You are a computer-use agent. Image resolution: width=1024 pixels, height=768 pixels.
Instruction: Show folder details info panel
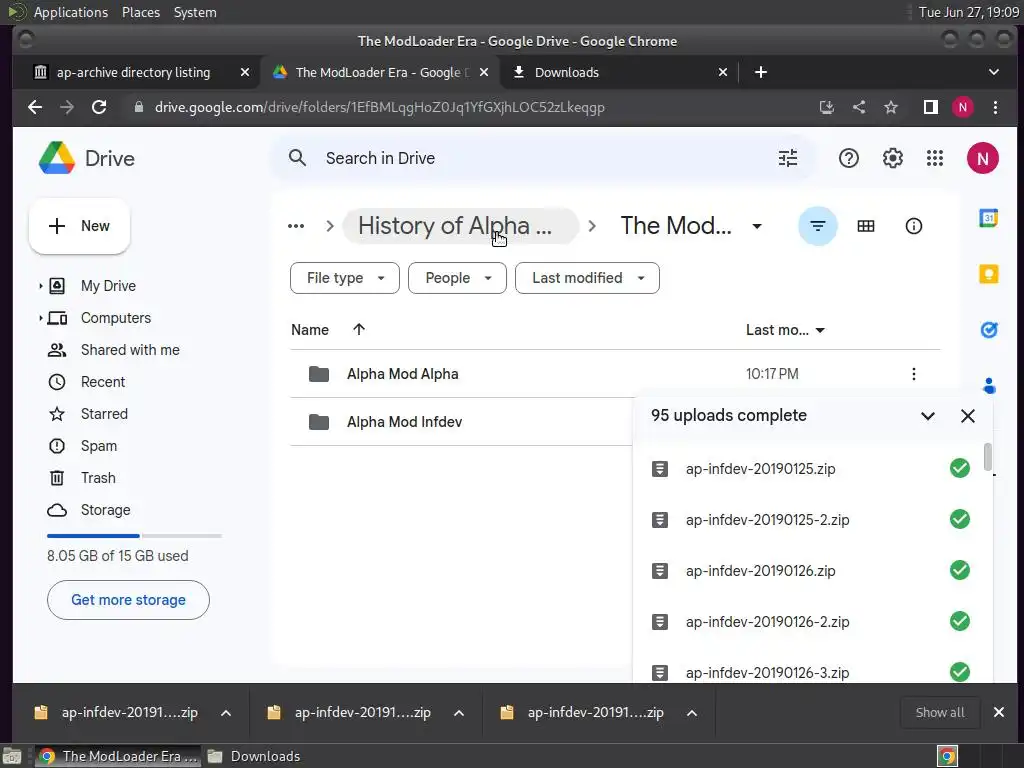point(913,226)
